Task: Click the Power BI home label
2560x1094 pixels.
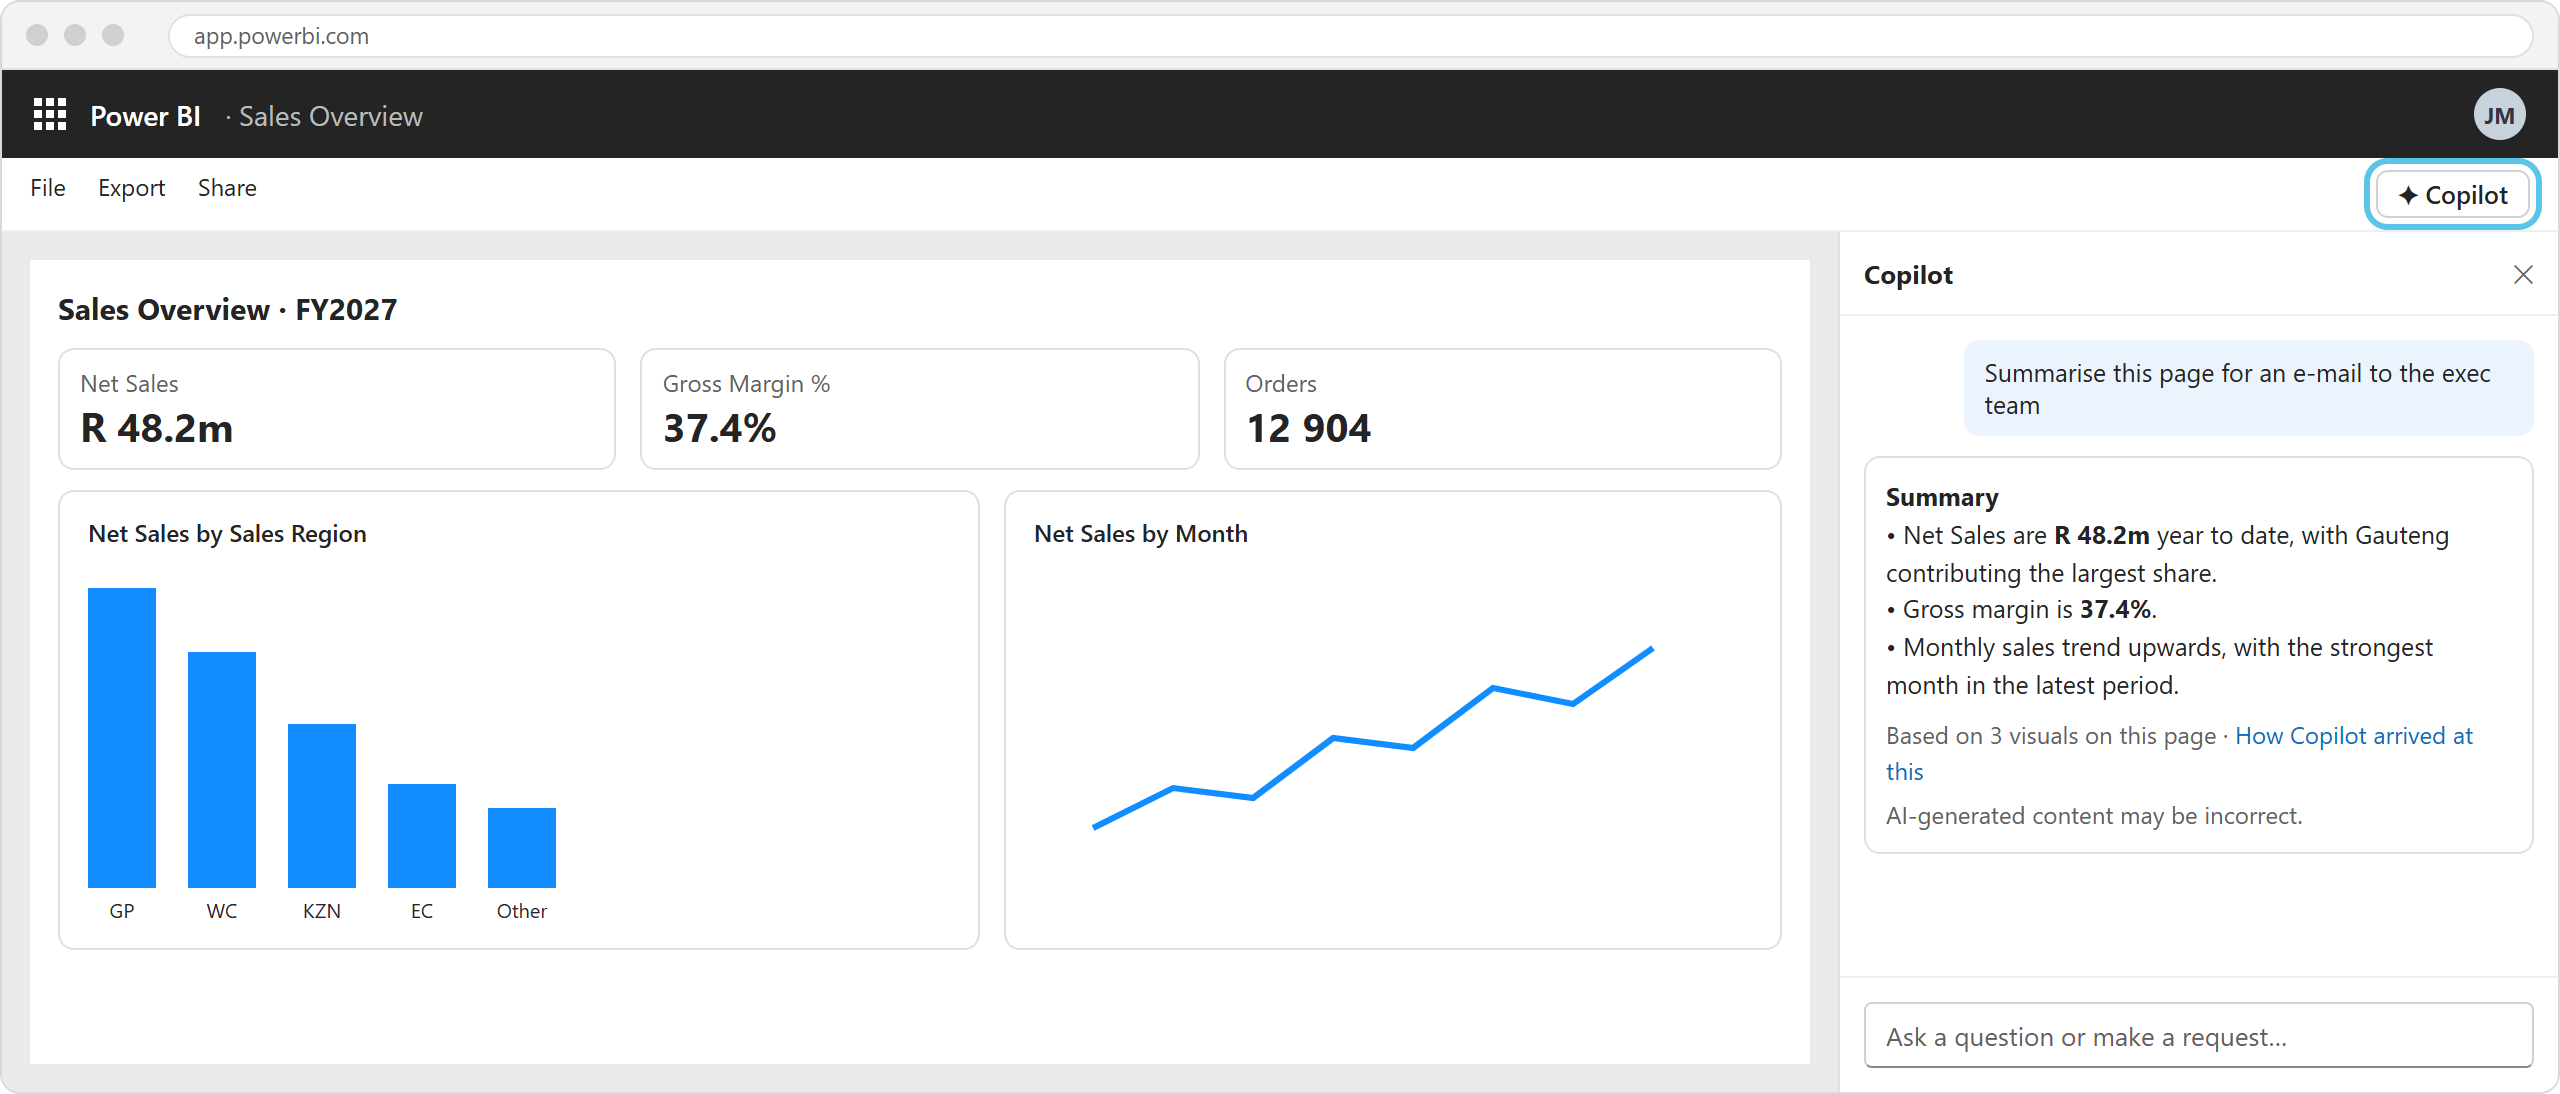Action: [145, 116]
